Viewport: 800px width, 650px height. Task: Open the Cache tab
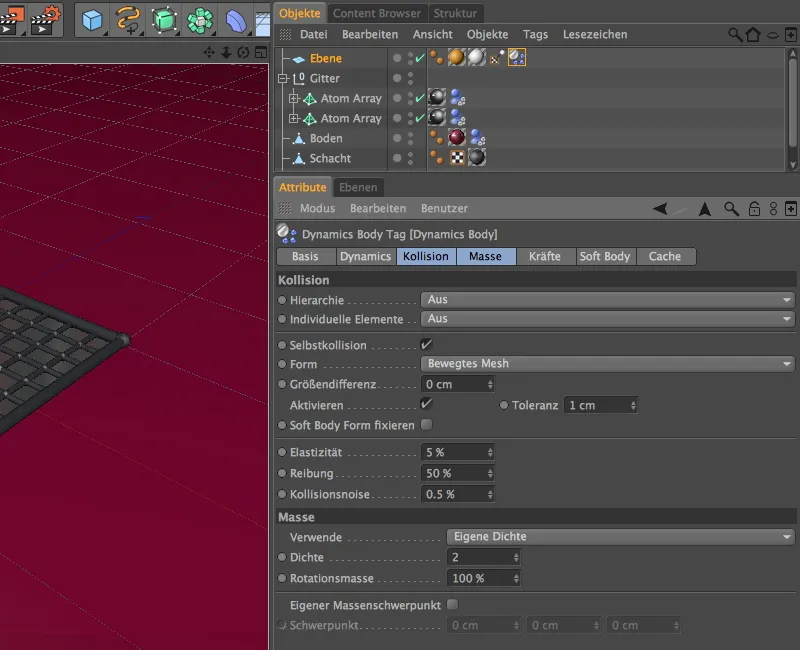pos(665,256)
